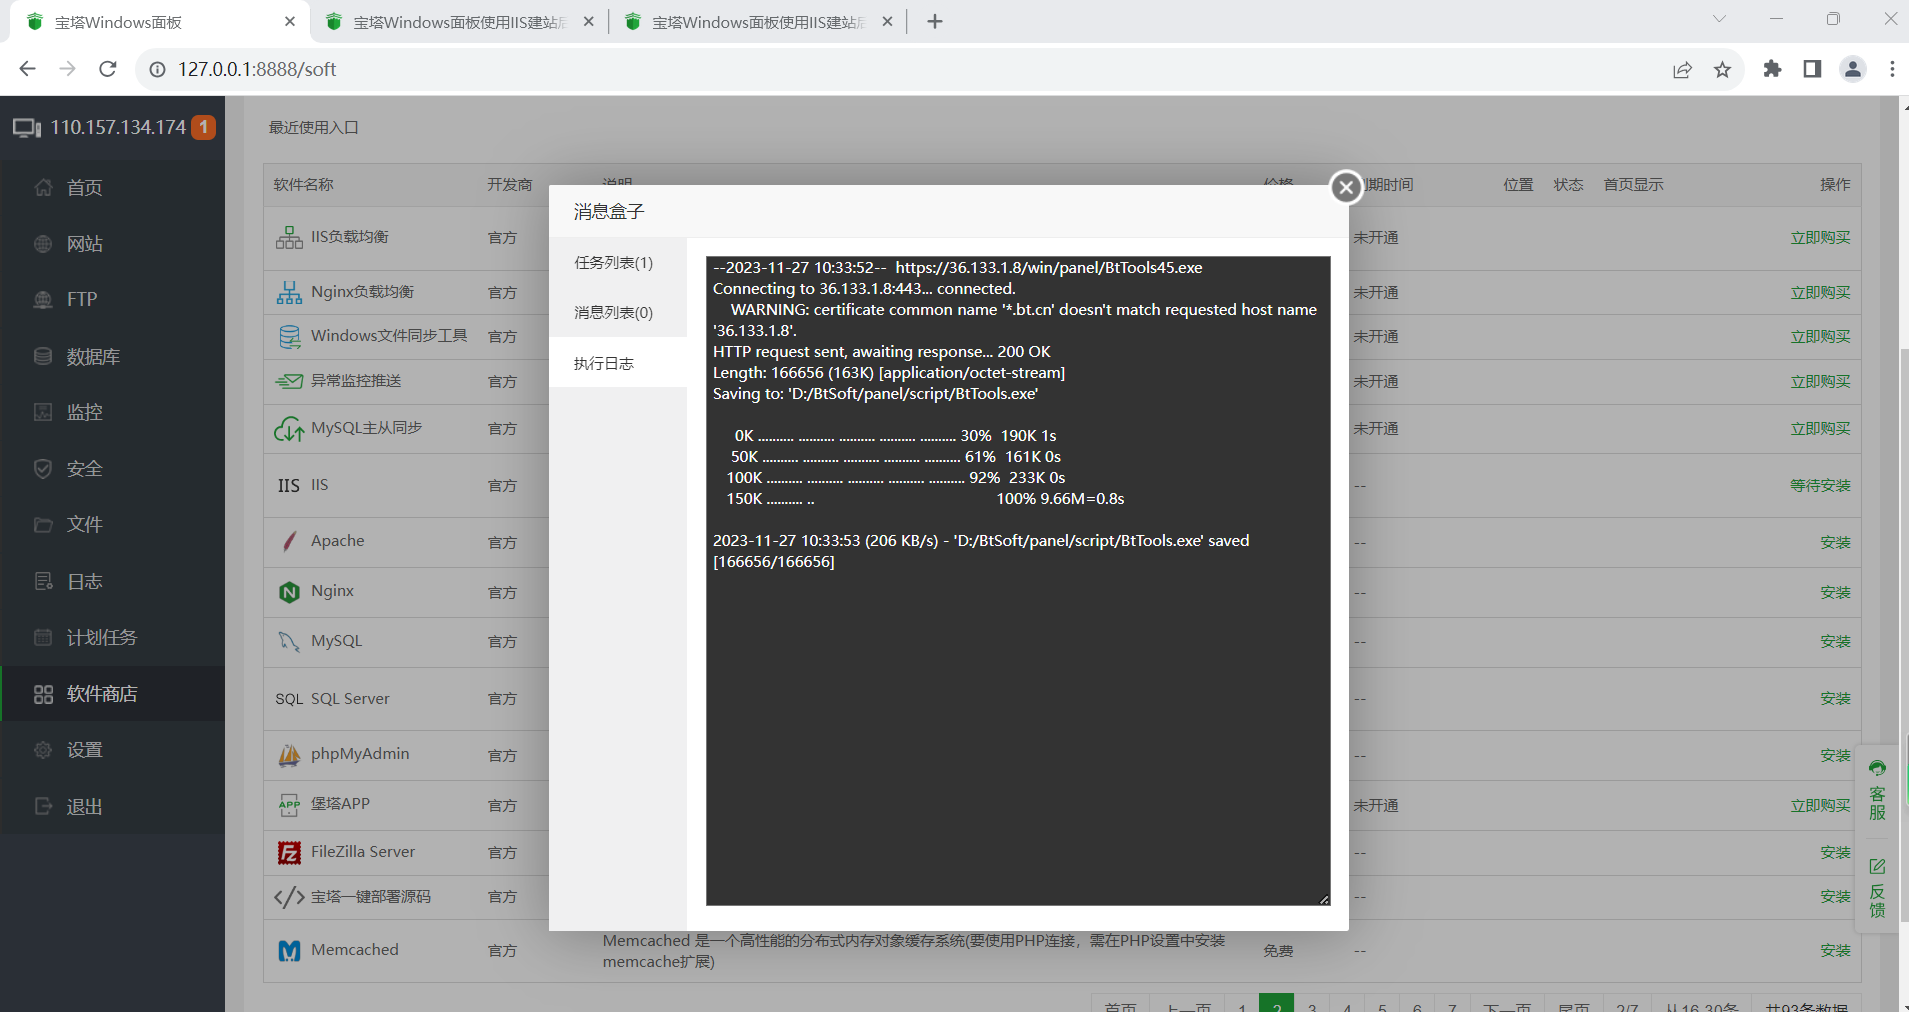Click the browser back arrow
Image resolution: width=1909 pixels, height=1012 pixels.
pos(27,69)
